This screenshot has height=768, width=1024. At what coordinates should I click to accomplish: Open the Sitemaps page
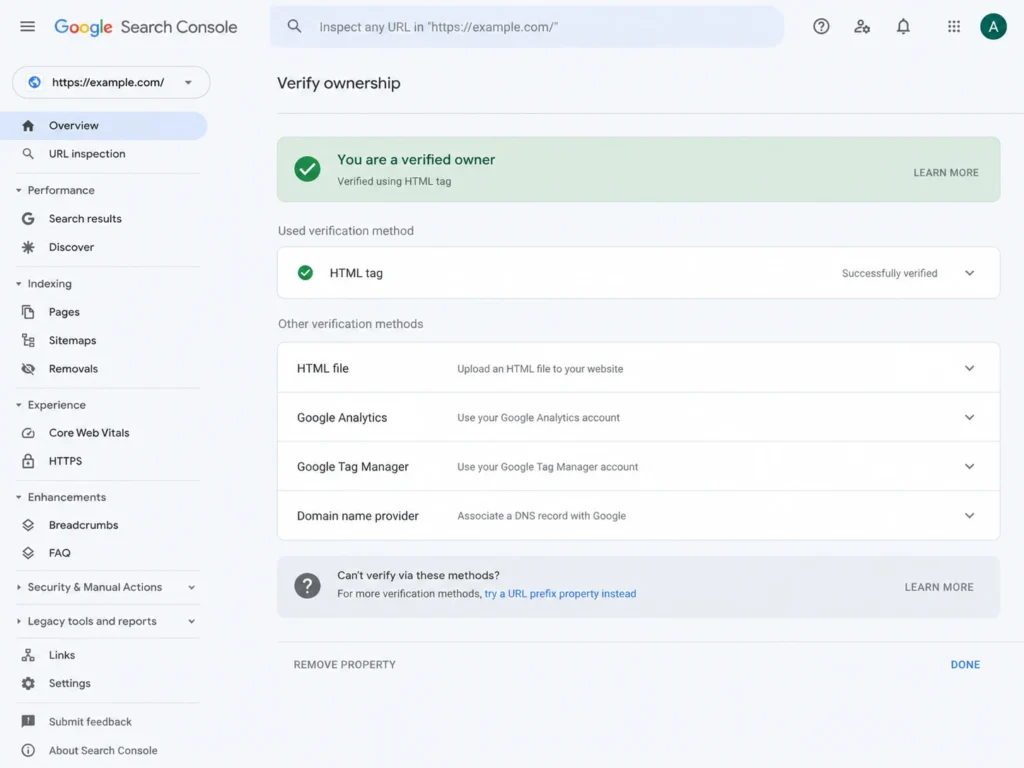pos(72,340)
